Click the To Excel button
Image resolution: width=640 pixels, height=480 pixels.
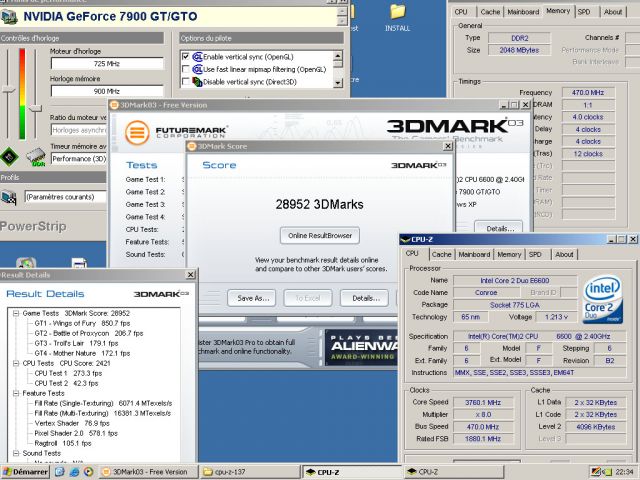coord(308,298)
